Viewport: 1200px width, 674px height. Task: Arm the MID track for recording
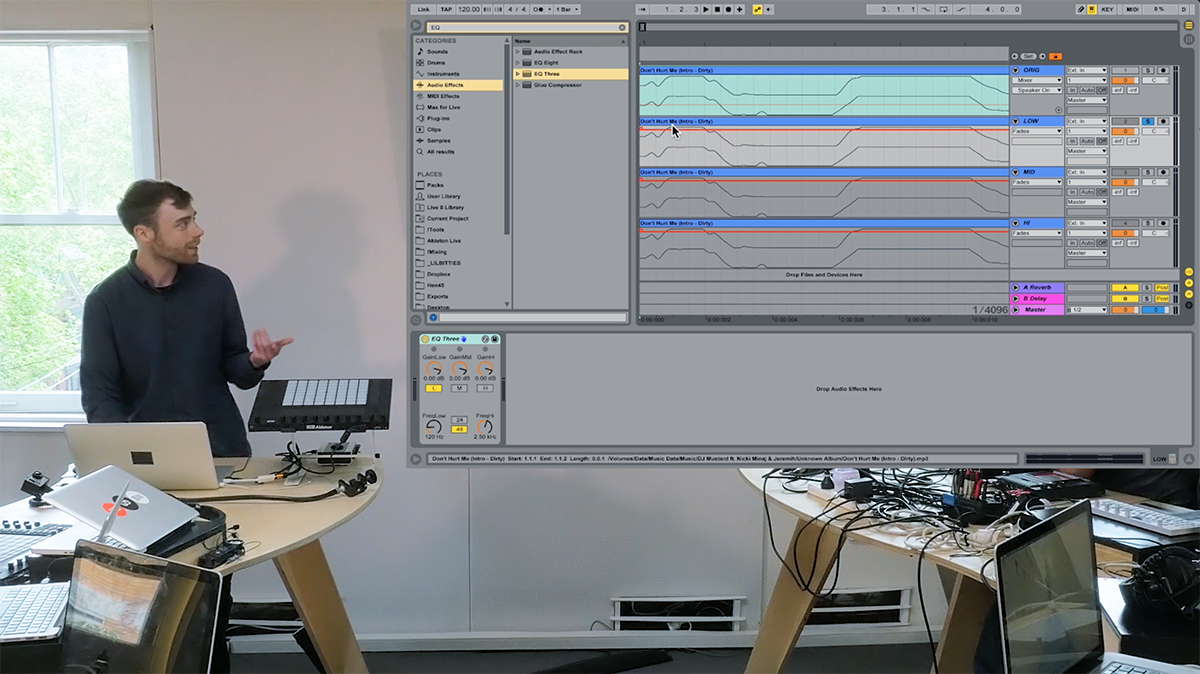1163,172
